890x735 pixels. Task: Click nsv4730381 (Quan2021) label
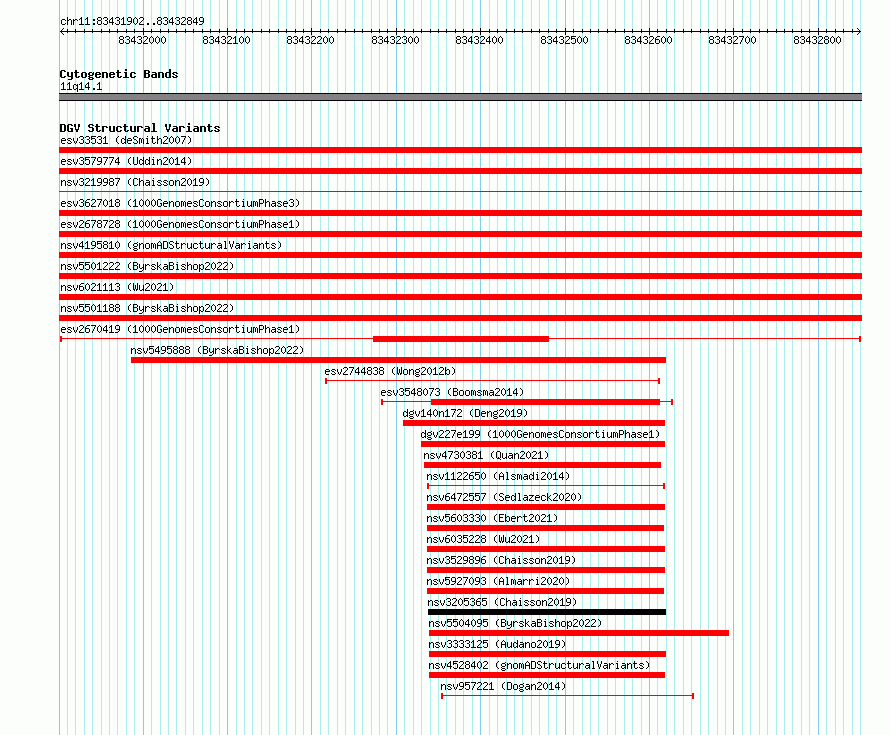pos(486,455)
